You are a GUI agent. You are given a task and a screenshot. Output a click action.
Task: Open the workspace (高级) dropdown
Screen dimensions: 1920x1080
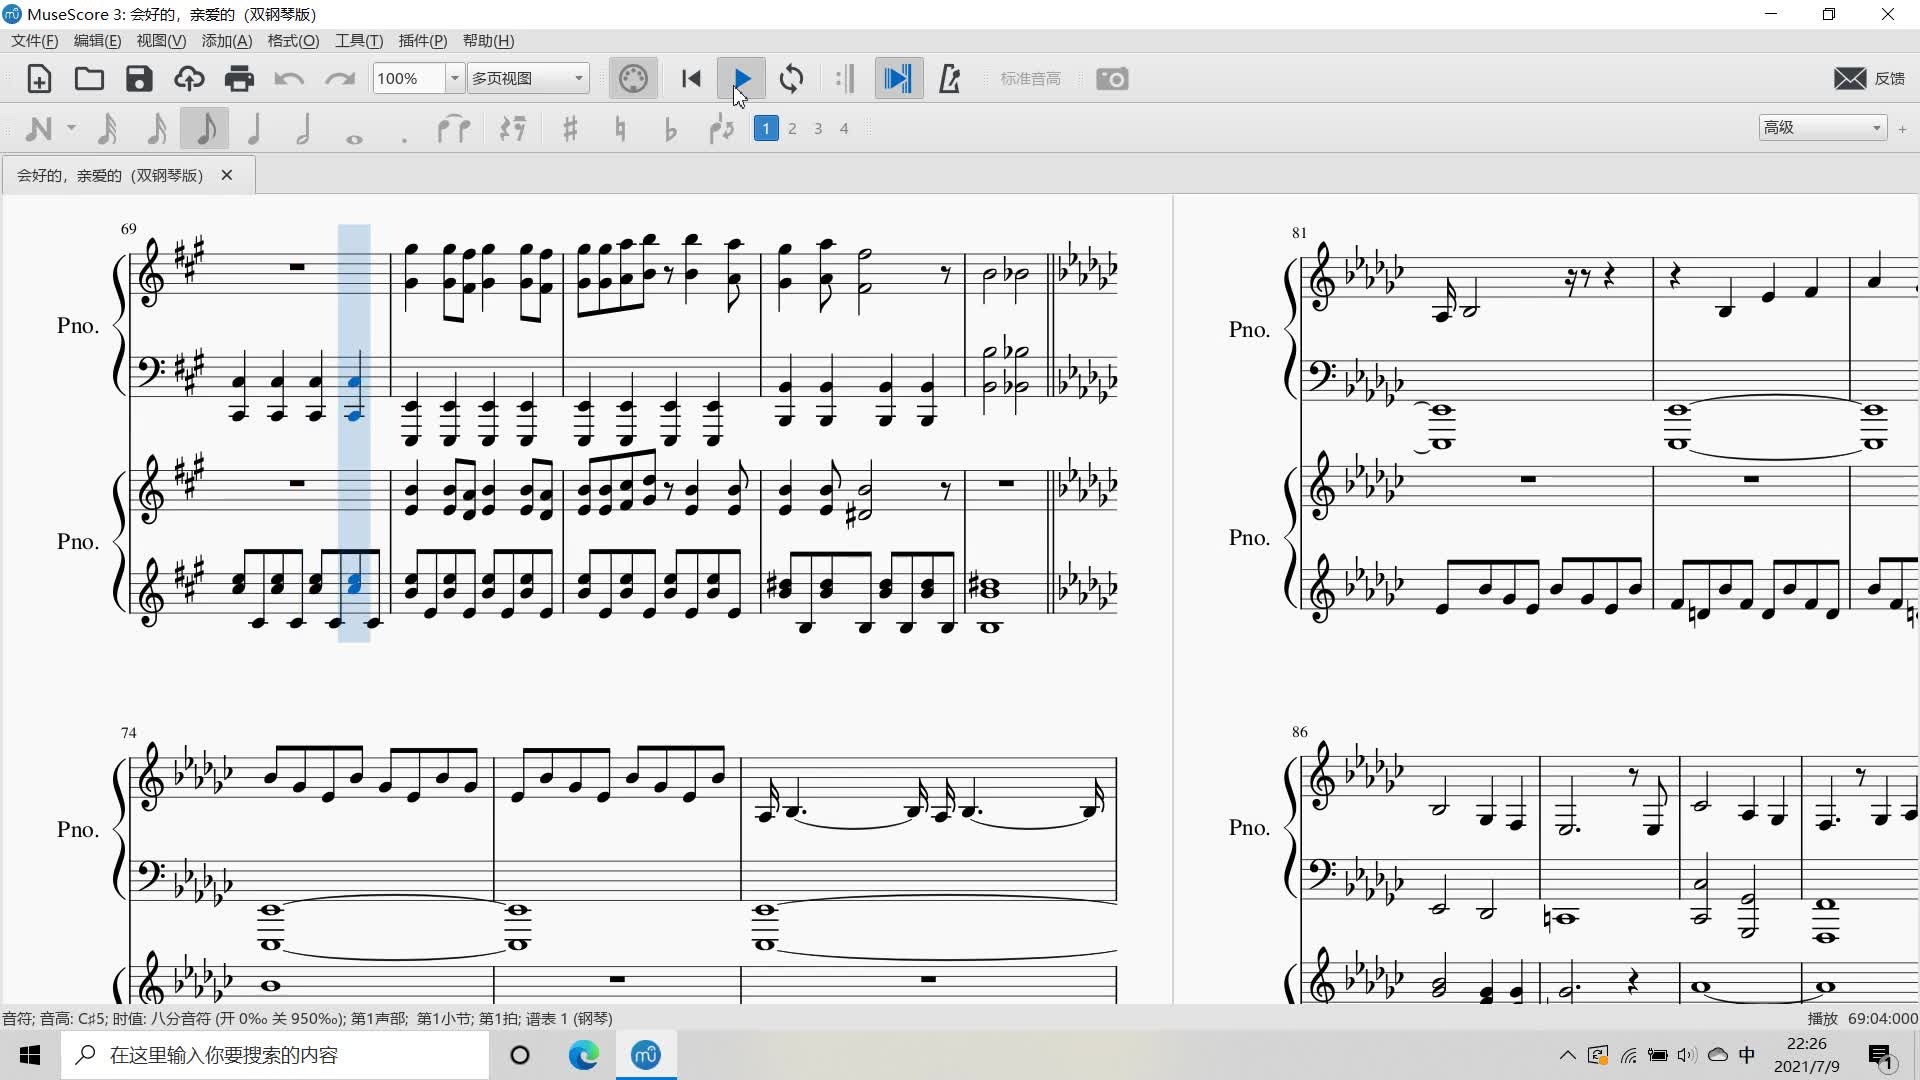(x=1822, y=127)
